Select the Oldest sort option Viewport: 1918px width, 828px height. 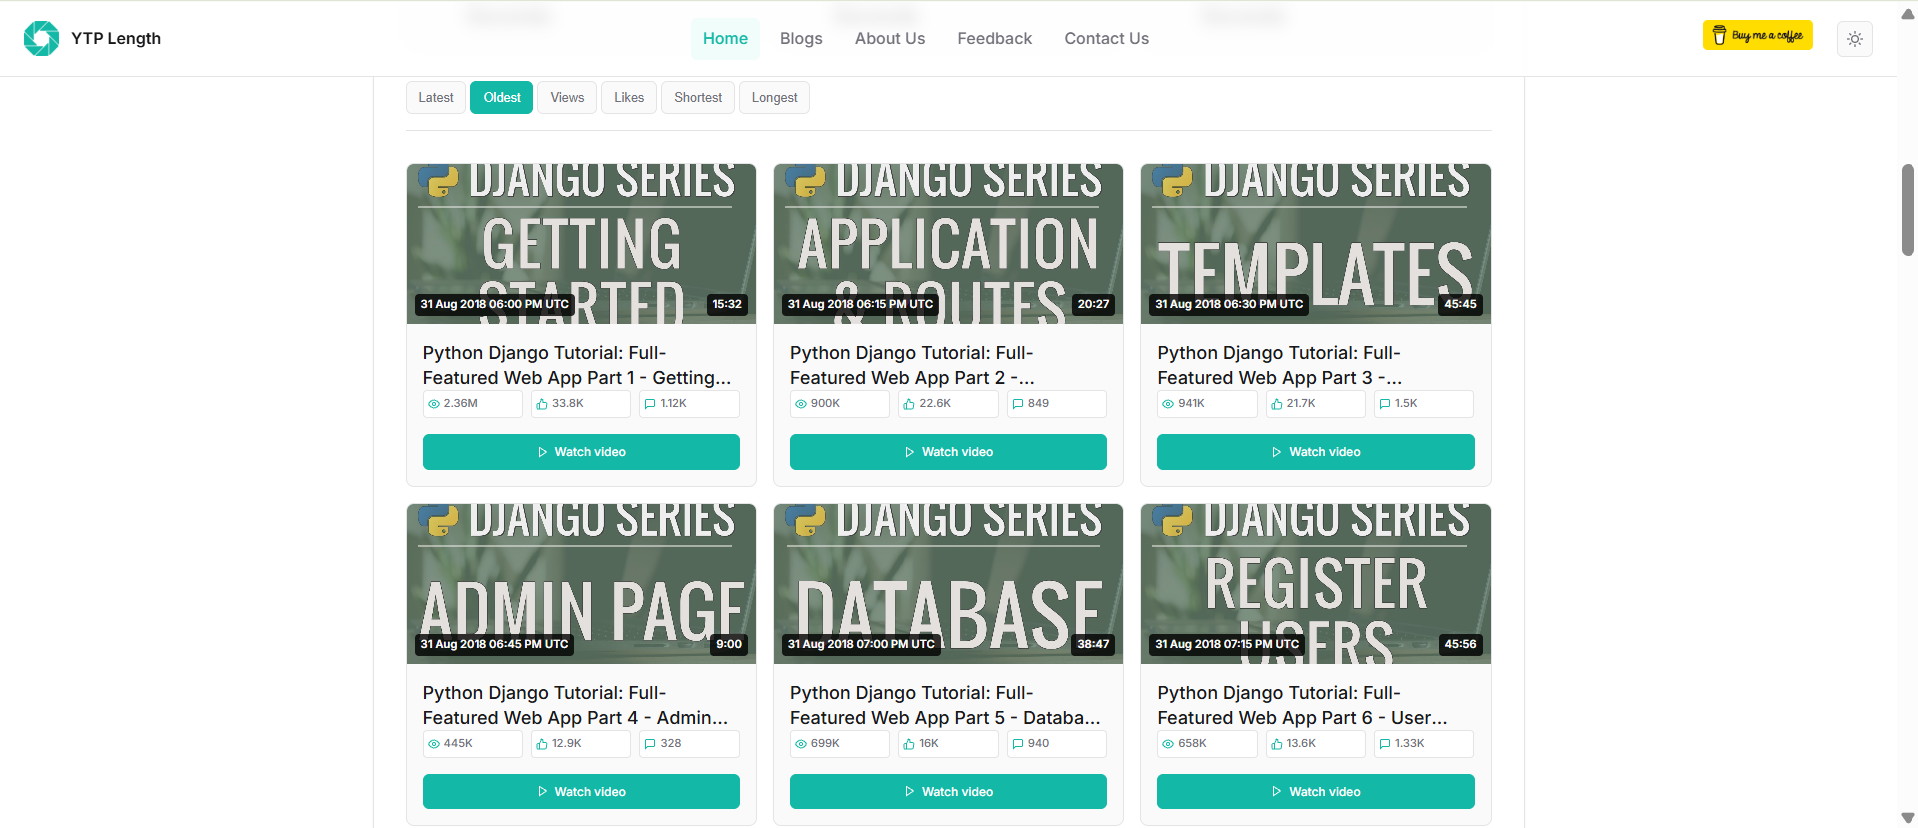tap(502, 97)
